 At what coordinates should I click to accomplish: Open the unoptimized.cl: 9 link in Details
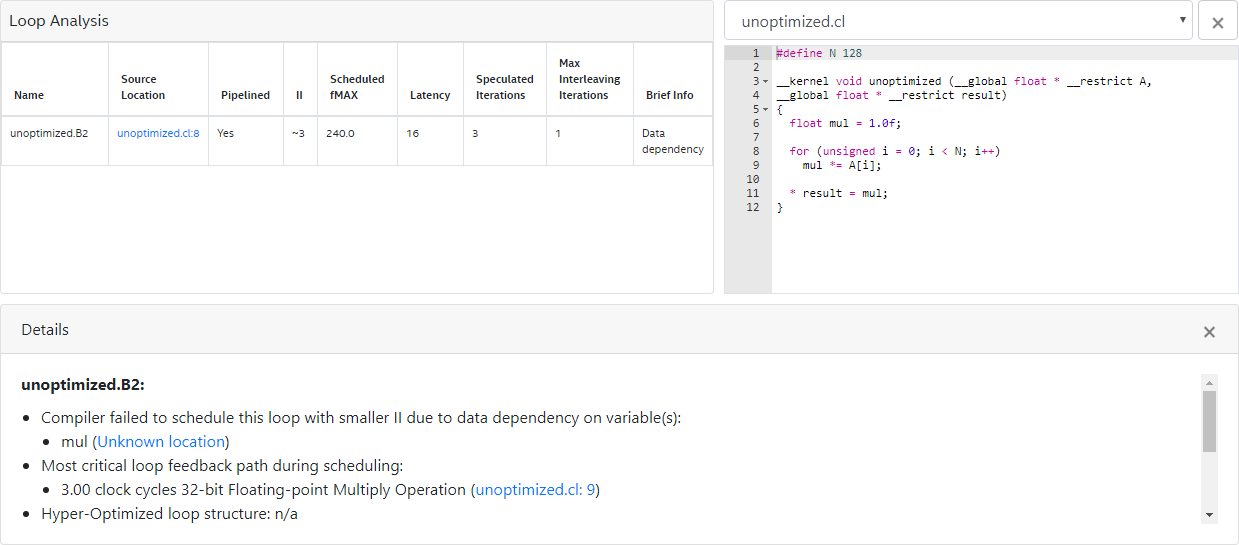[535, 490]
